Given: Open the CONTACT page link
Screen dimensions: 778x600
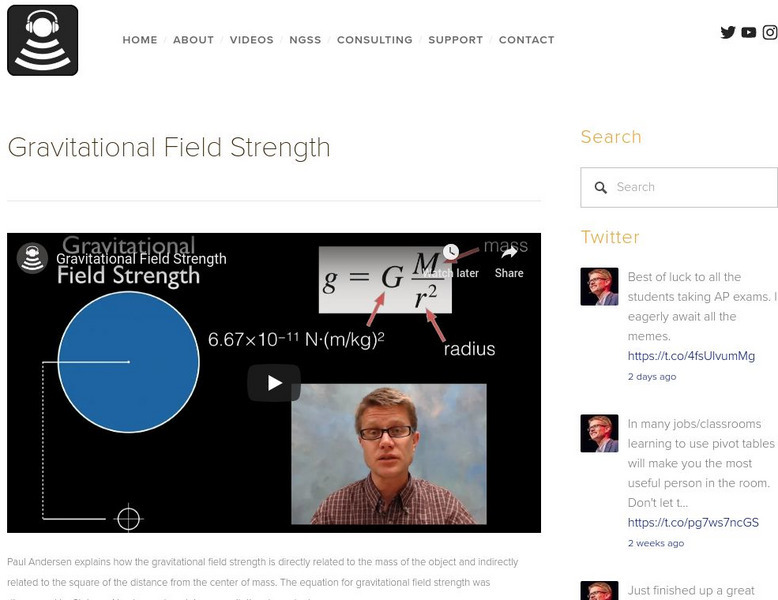Looking at the screenshot, I should click(526, 40).
